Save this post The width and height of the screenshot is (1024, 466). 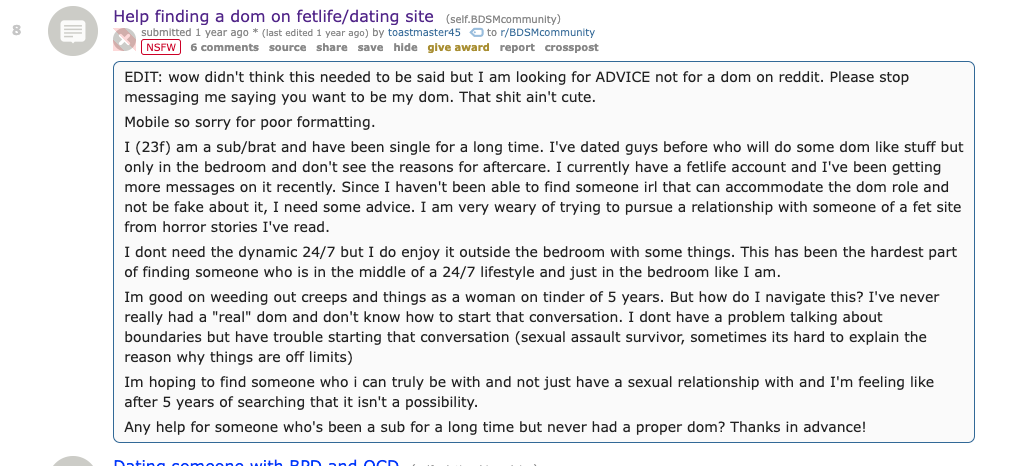370,47
